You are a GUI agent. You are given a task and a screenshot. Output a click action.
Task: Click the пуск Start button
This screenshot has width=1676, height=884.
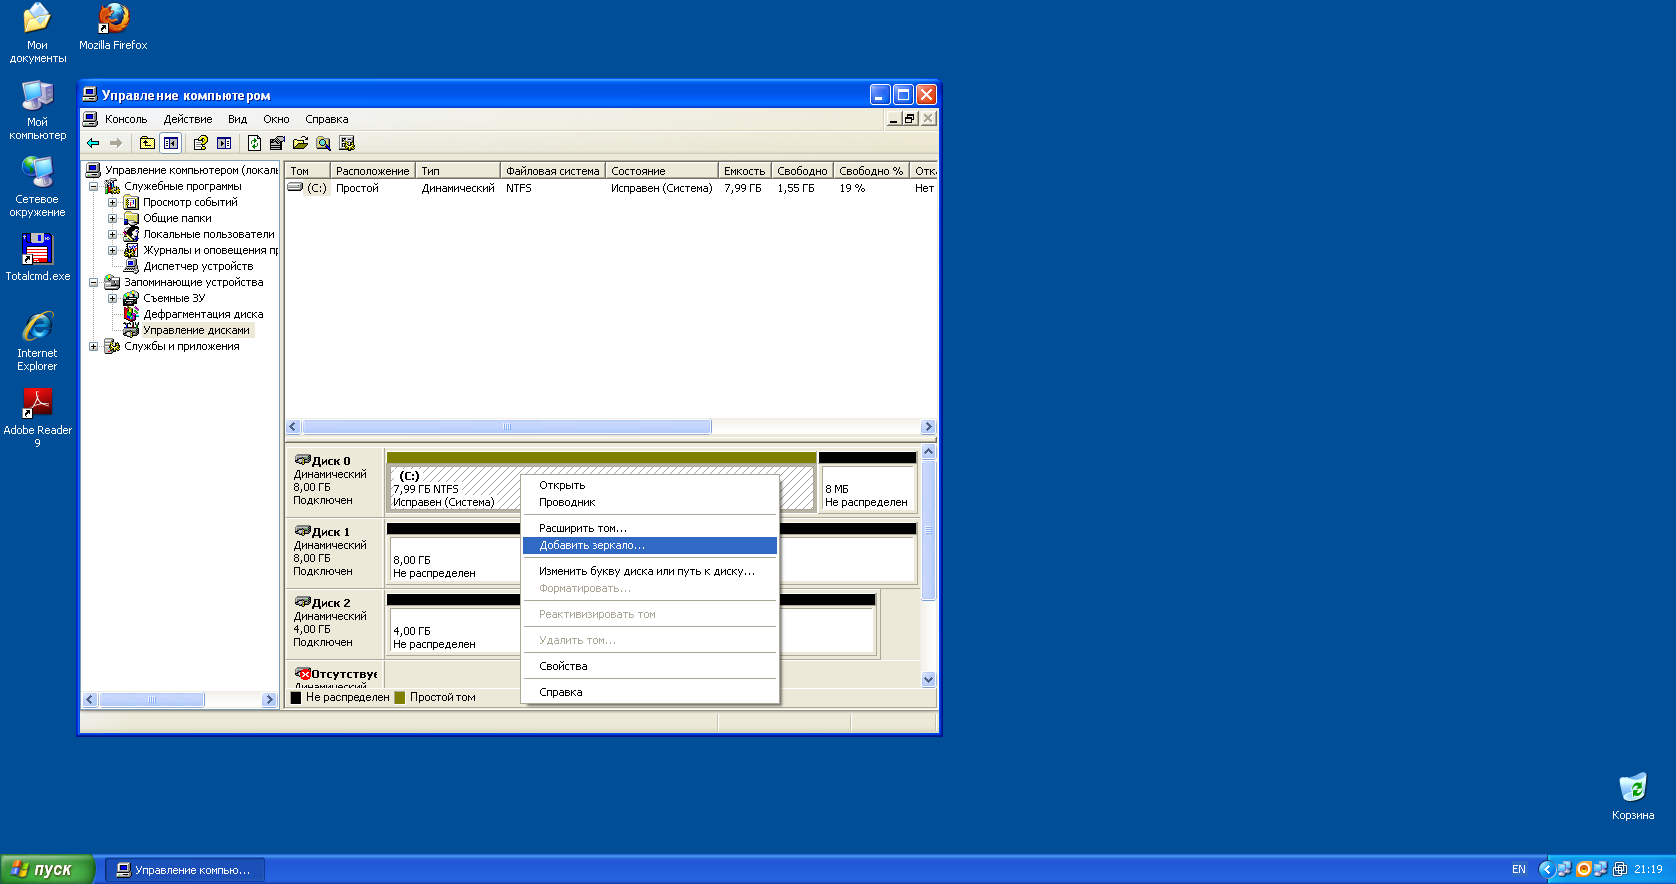tap(47, 869)
